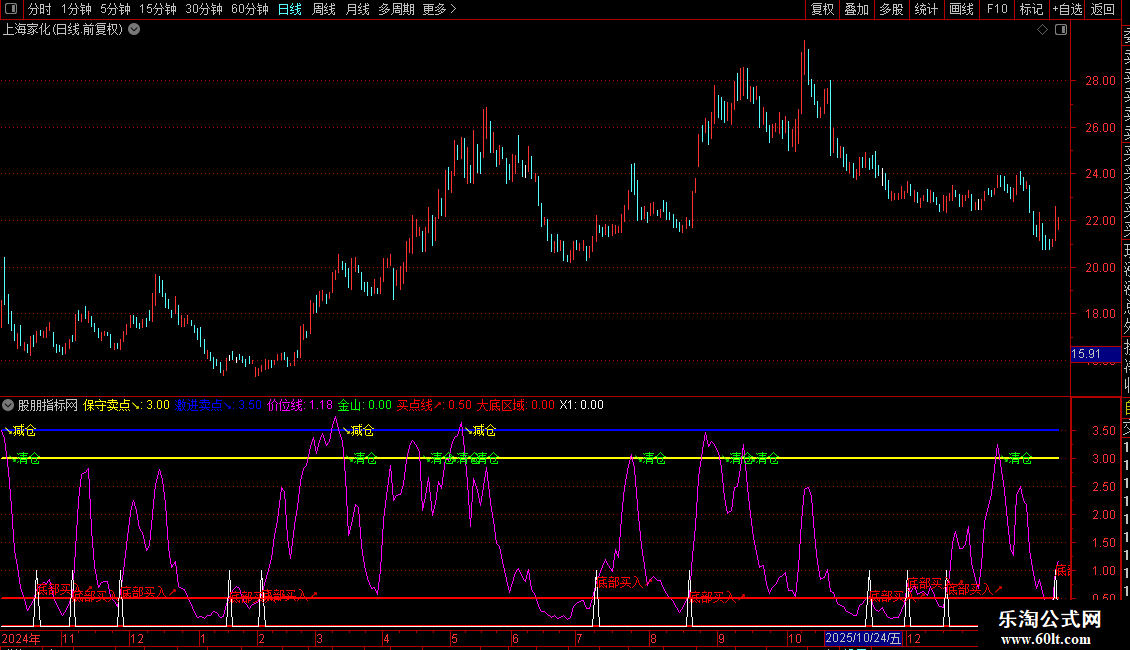Image resolution: width=1130 pixels, height=650 pixels.
Task: Open the 统计 statistics button
Action: (x=926, y=9)
